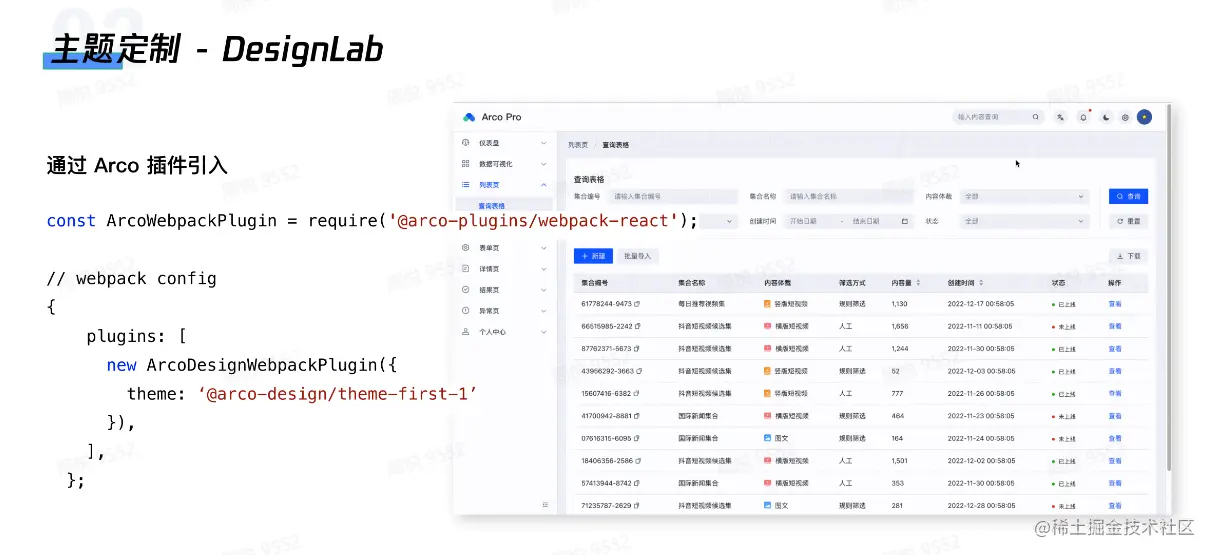Image resolution: width=1212 pixels, height=555 pixels.
Task: Click the 仪表盘 dashboard menu icon
Action: click(x=466, y=143)
